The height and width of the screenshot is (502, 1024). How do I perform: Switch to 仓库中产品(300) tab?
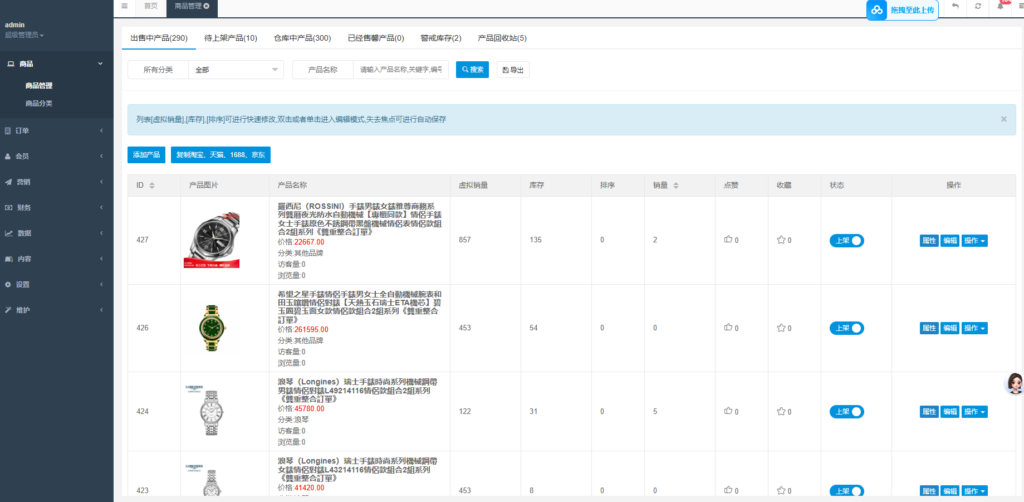pos(302,38)
